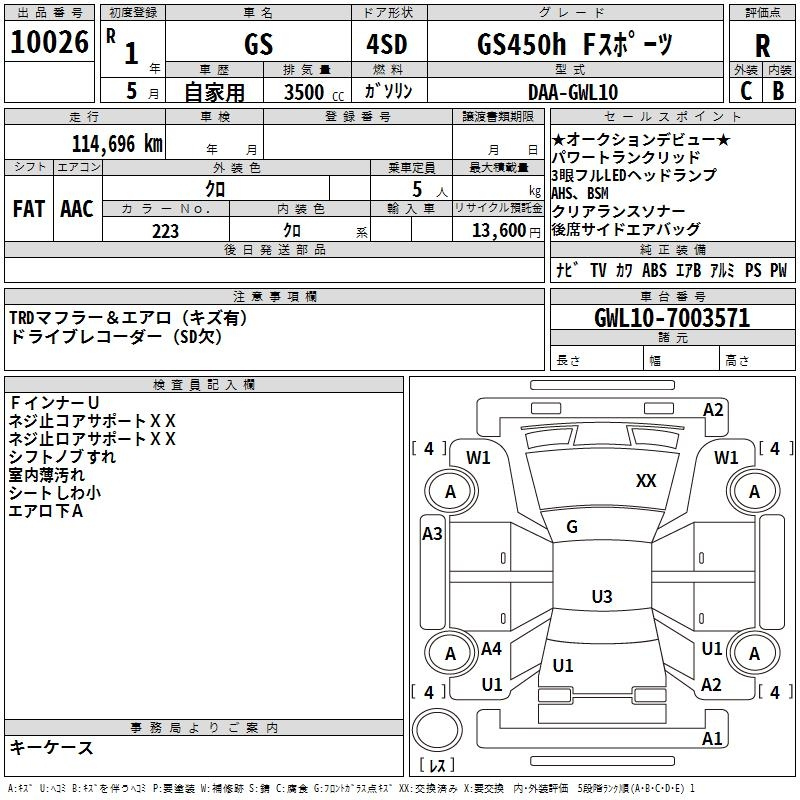
Task: Select the color number 223 field
Action: tap(165, 231)
